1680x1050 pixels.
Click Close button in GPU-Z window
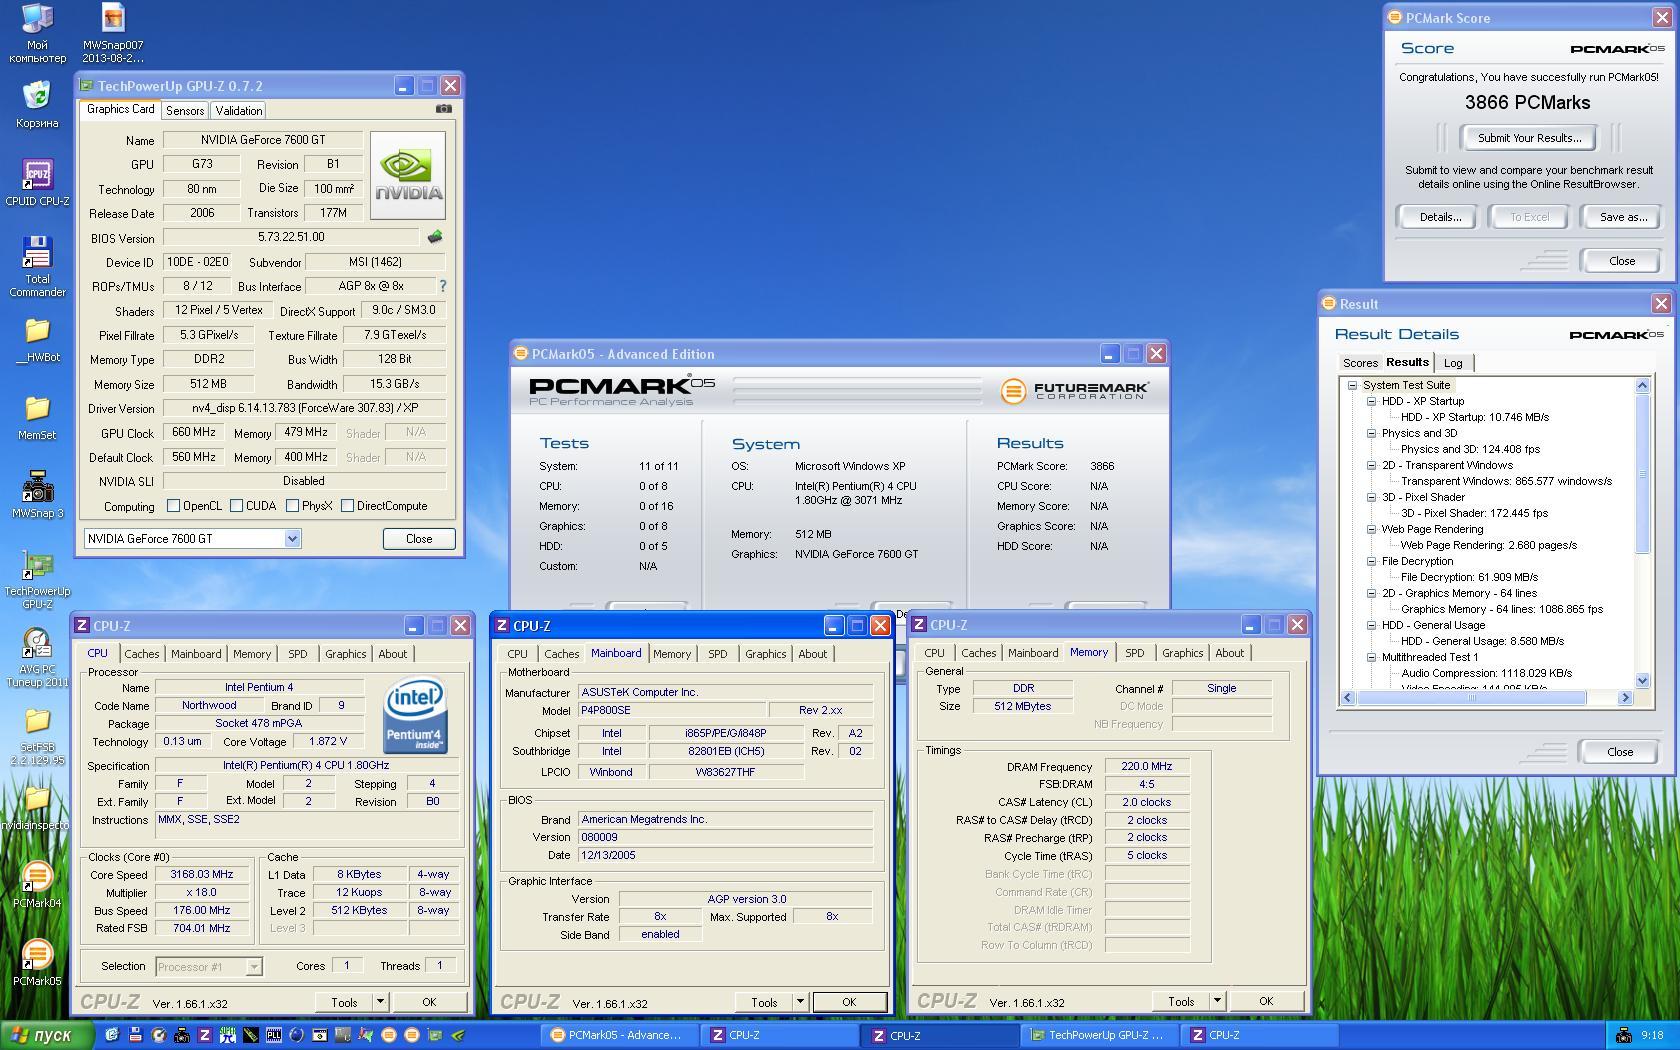419,538
